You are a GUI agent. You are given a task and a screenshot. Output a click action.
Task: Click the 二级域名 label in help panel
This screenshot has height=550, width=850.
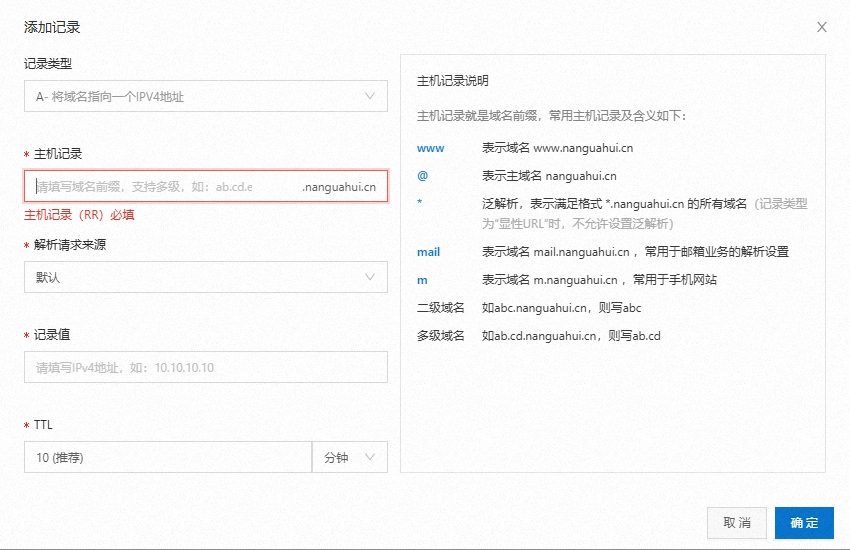[x=440, y=308]
